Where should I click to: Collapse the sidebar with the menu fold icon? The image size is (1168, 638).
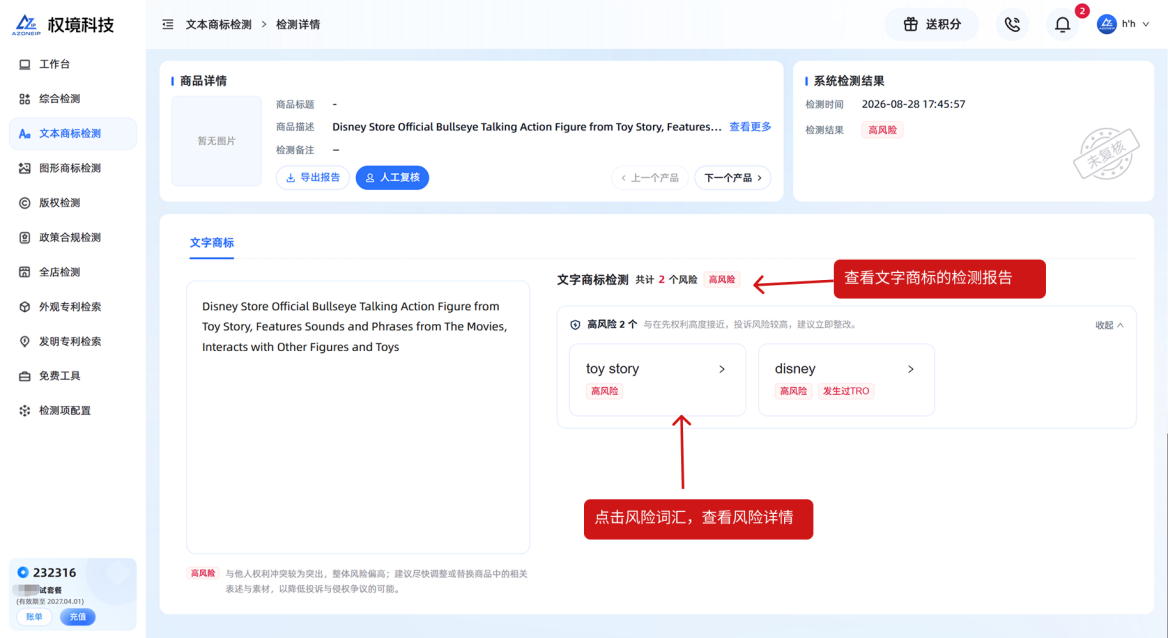coord(168,25)
